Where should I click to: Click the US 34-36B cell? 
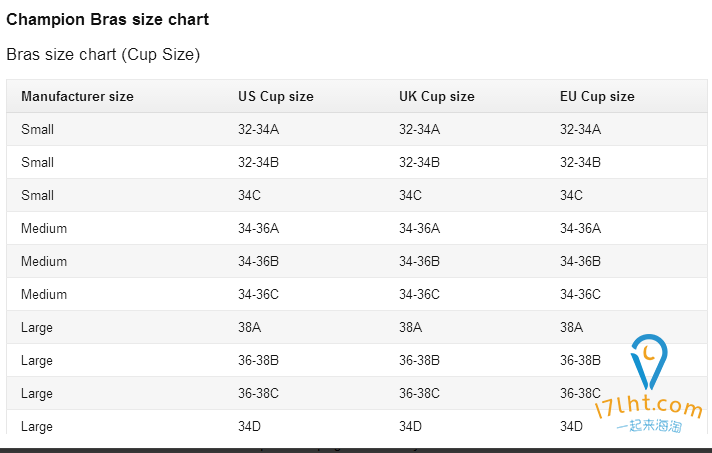pyautogui.click(x=258, y=261)
